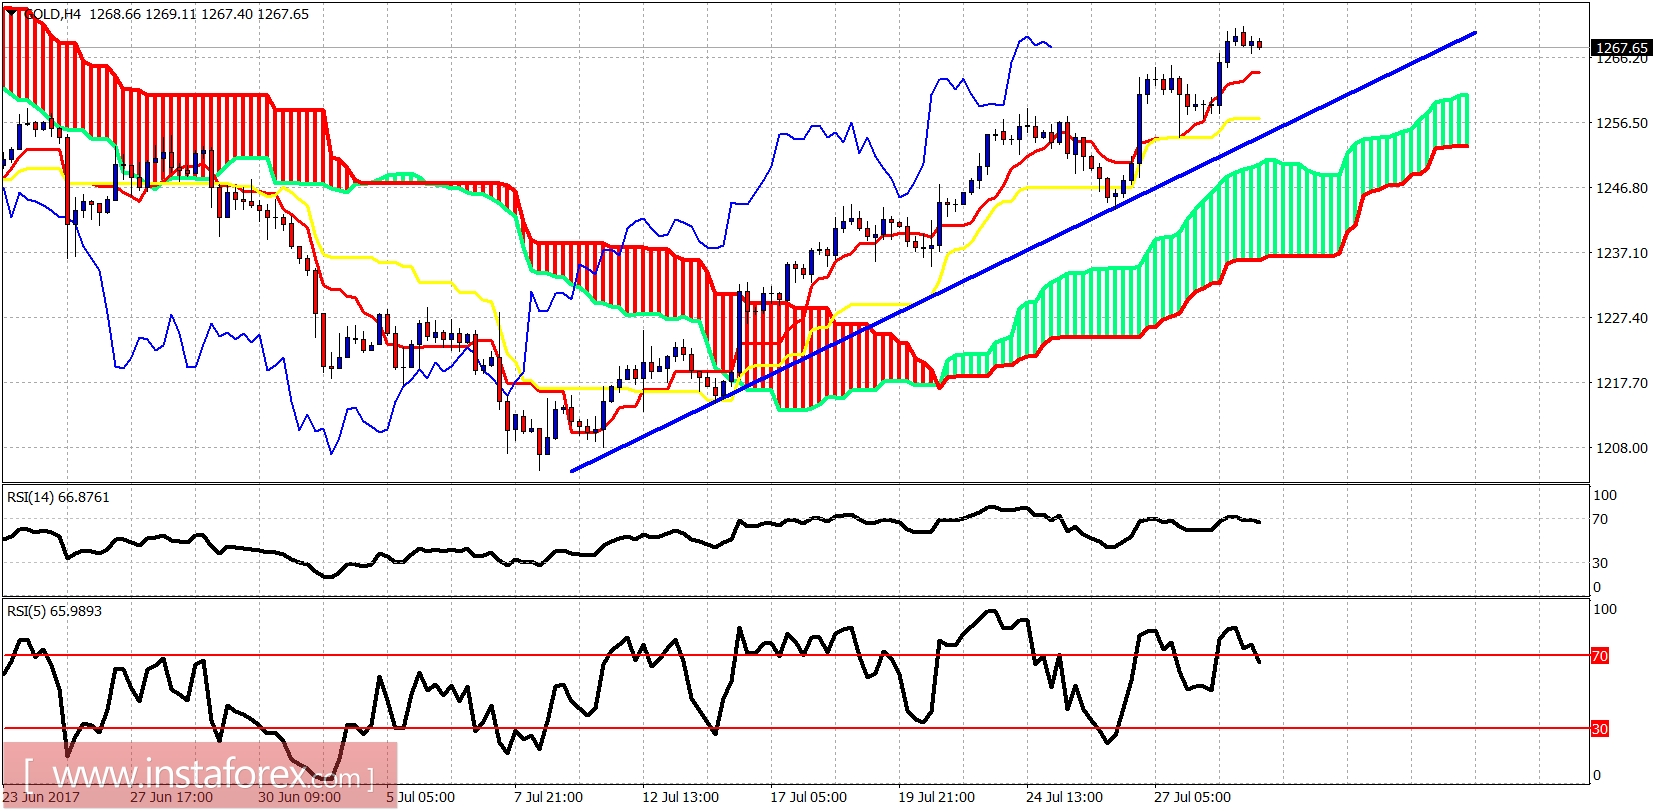The image size is (1657, 811).
Task: Click the 27 Jul 05:00 time label
Action: 1192,797
